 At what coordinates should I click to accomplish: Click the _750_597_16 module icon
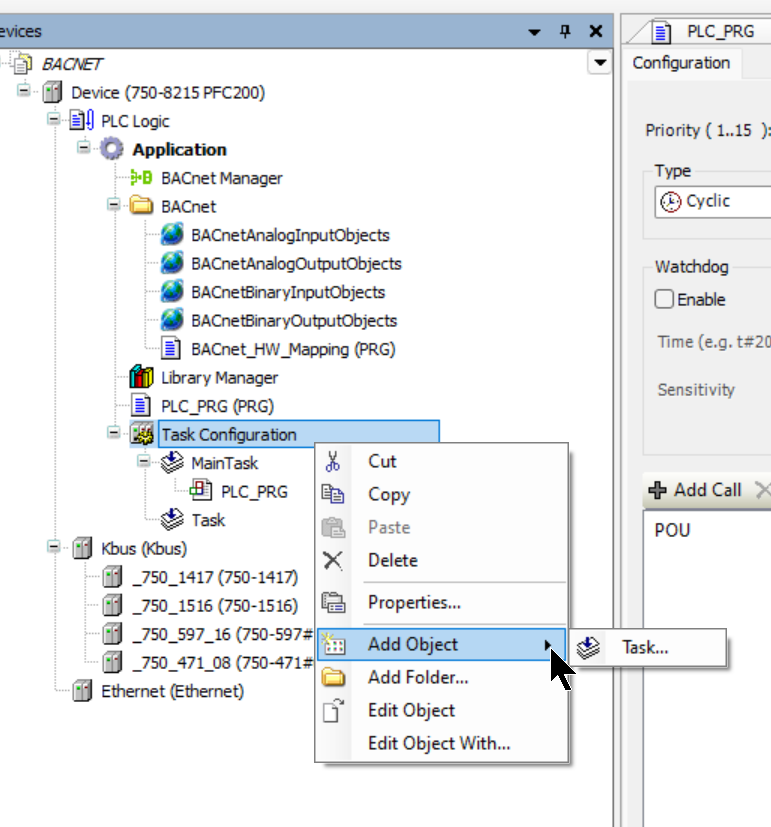pos(112,633)
